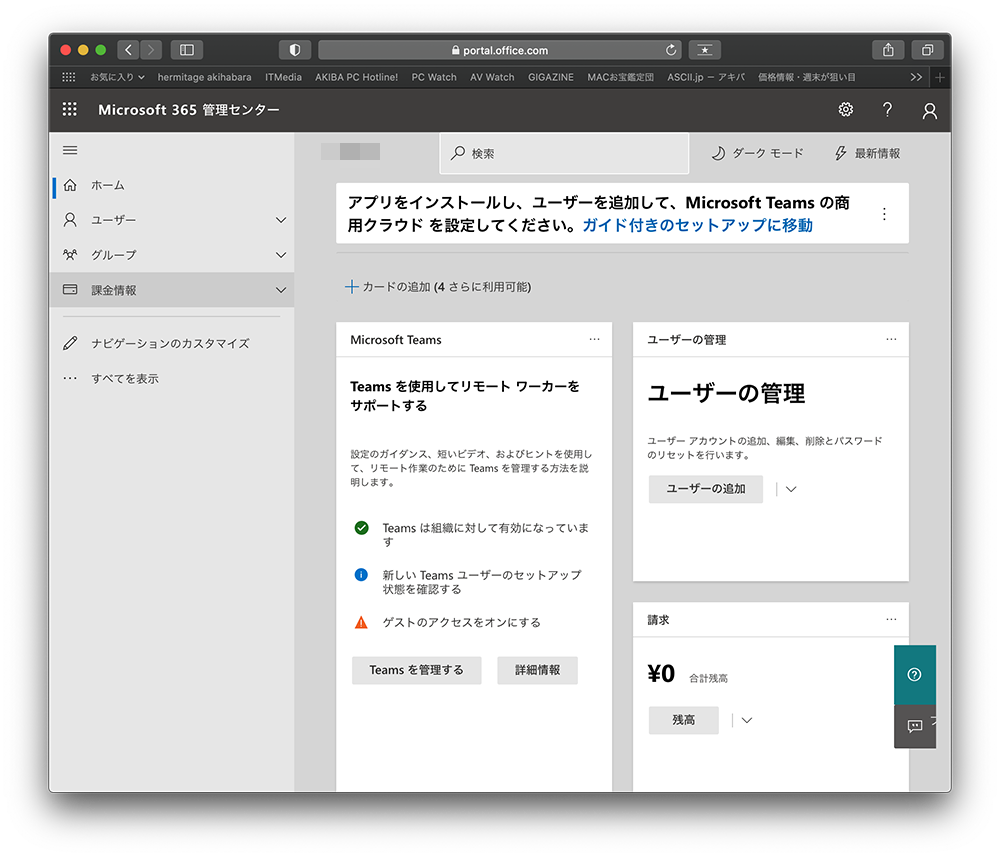Viewport: 1000px width, 857px height.
Task: Open the Microsoft 365 app launcher grid
Action: [x=70, y=110]
